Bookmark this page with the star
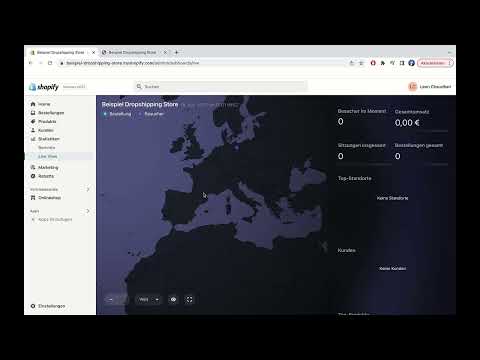 pyautogui.click(x=361, y=63)
